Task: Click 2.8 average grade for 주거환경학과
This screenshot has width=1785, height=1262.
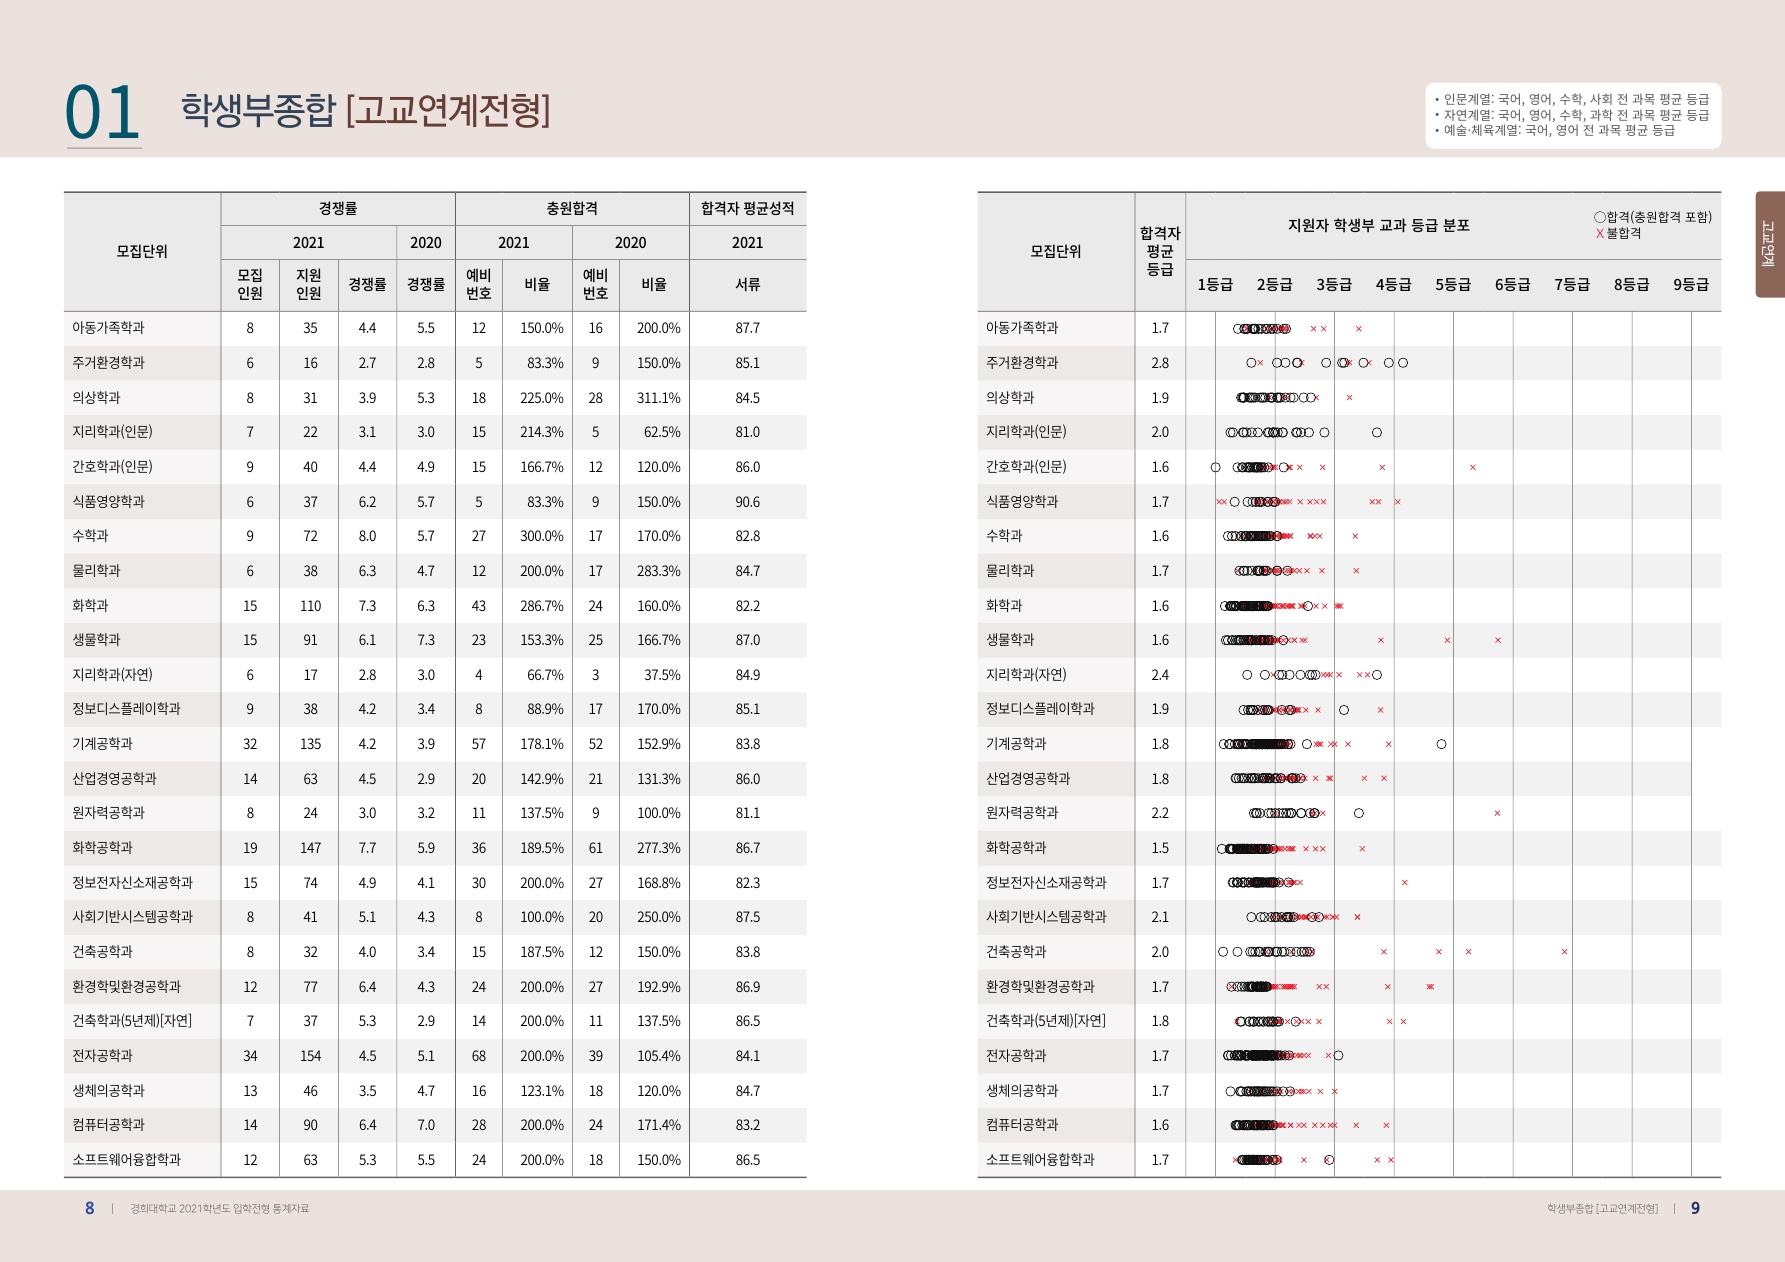Action: click(1160, 363)
